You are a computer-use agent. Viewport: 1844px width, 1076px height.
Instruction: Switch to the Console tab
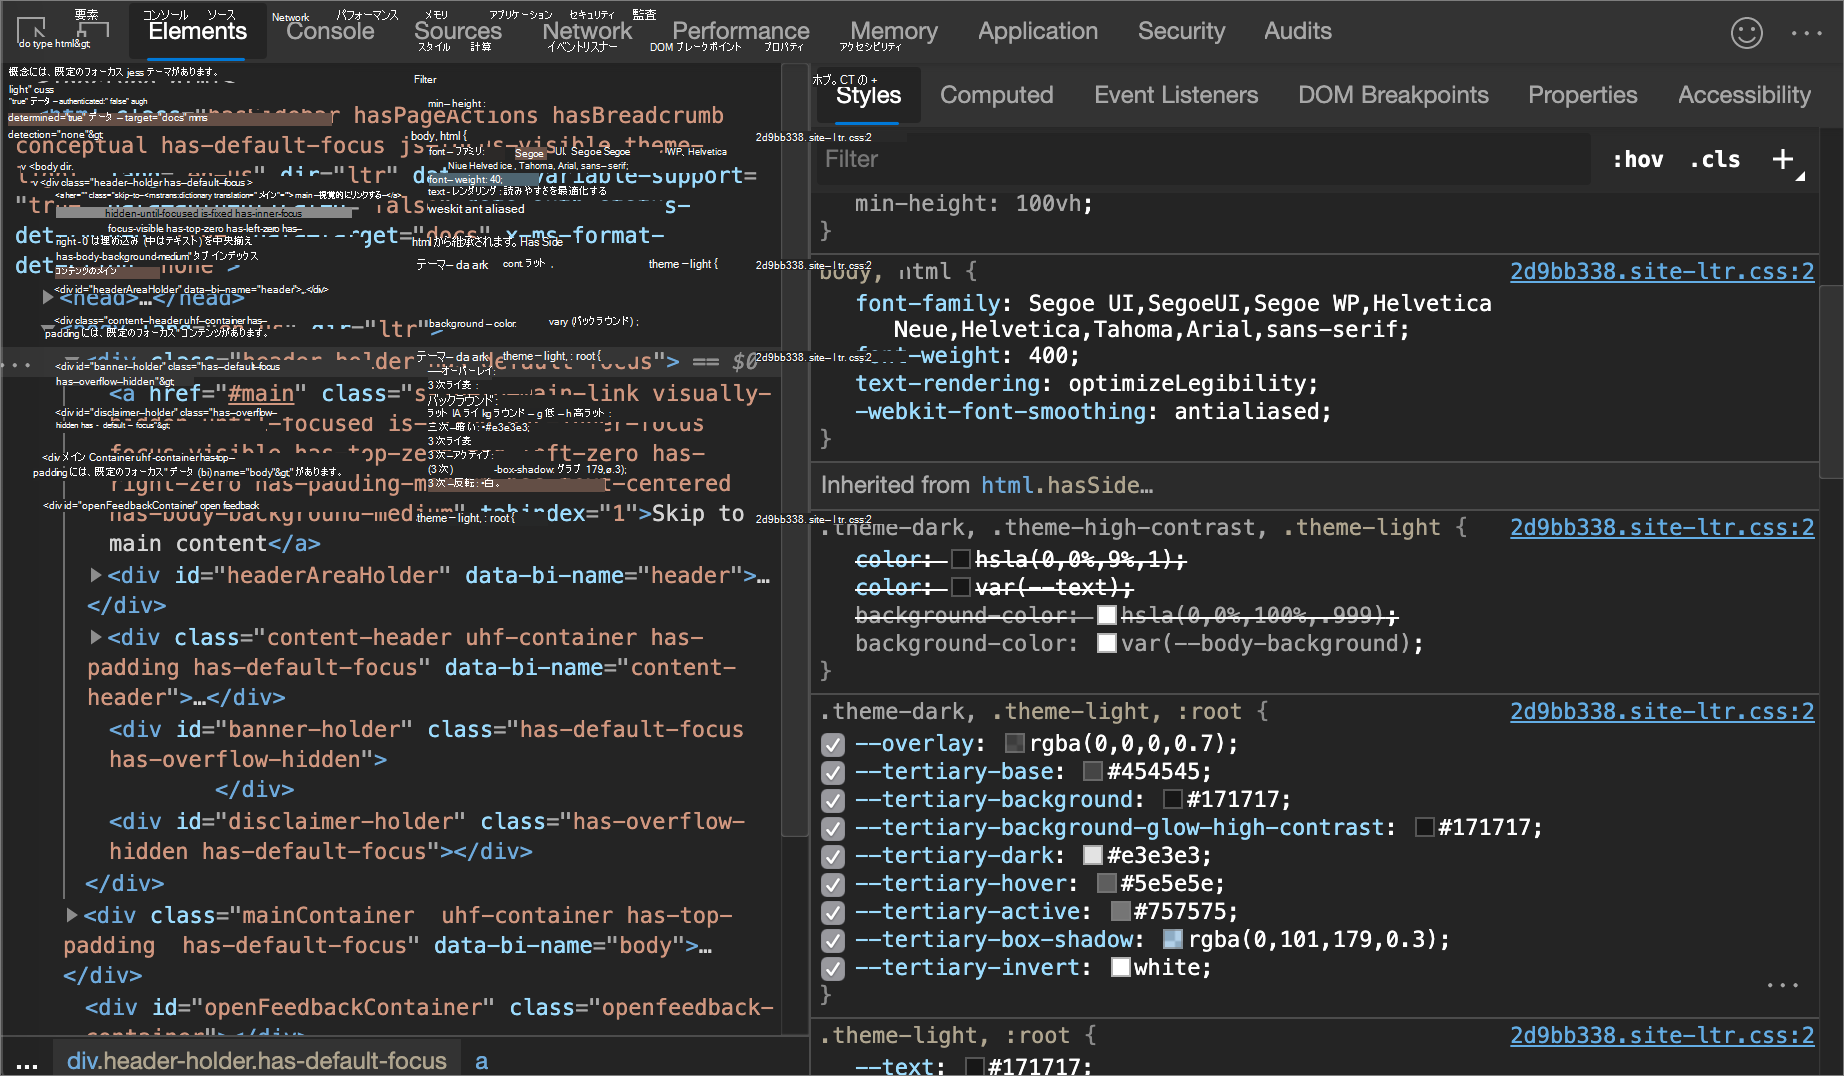[x=330, y=31]
